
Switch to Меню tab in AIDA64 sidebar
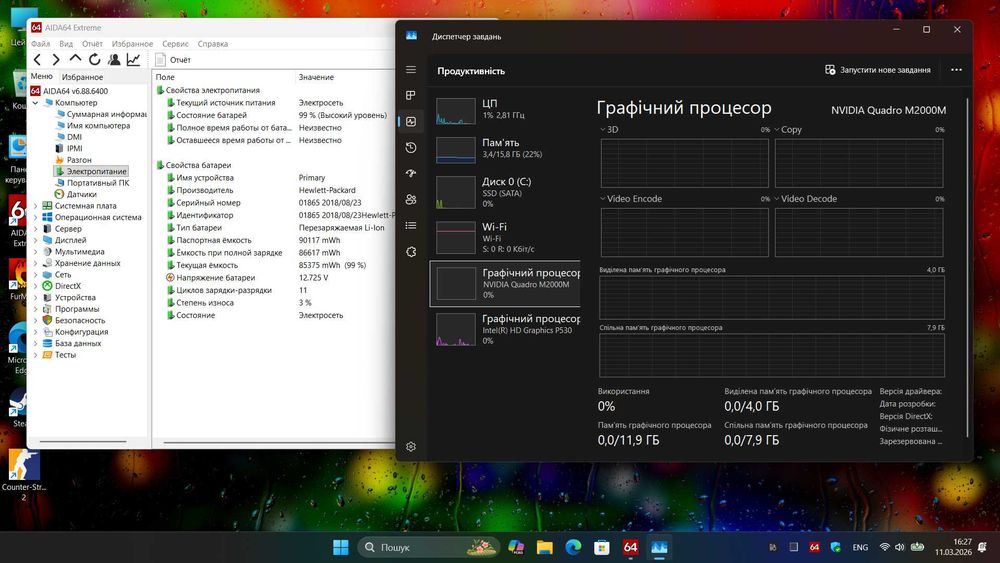point(41,77)
